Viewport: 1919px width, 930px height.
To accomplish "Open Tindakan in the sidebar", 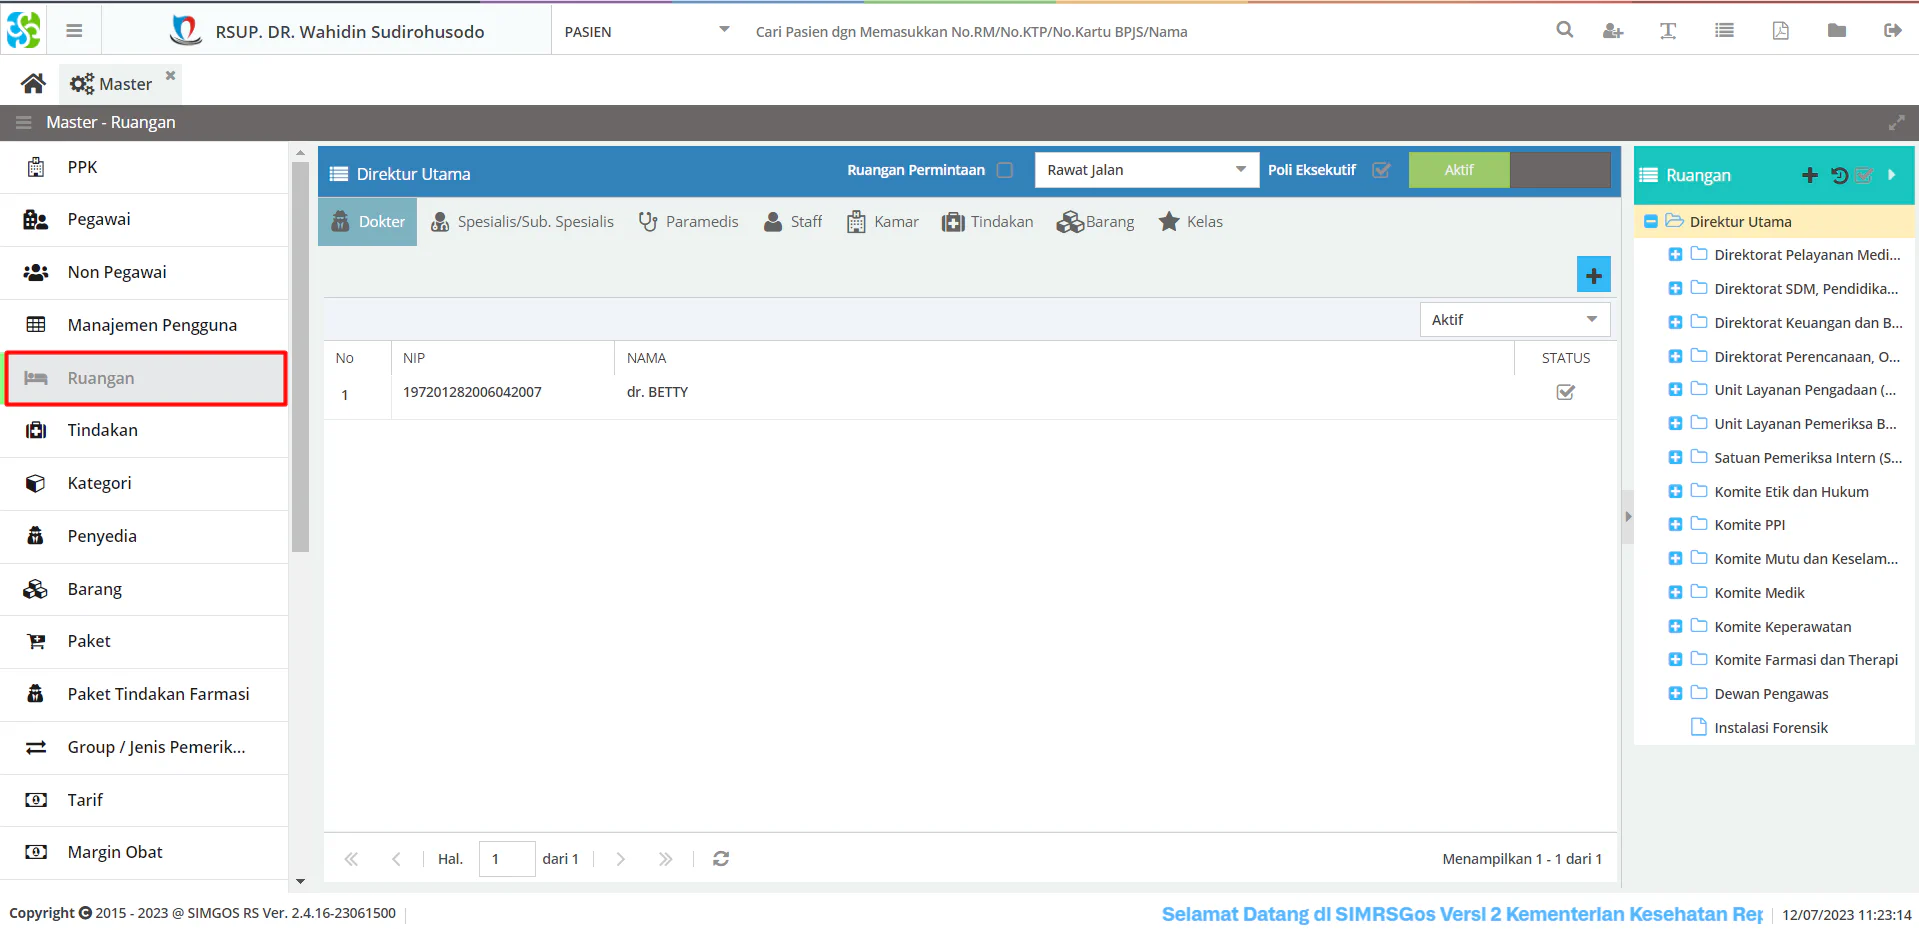I will (x=144, y=430).
